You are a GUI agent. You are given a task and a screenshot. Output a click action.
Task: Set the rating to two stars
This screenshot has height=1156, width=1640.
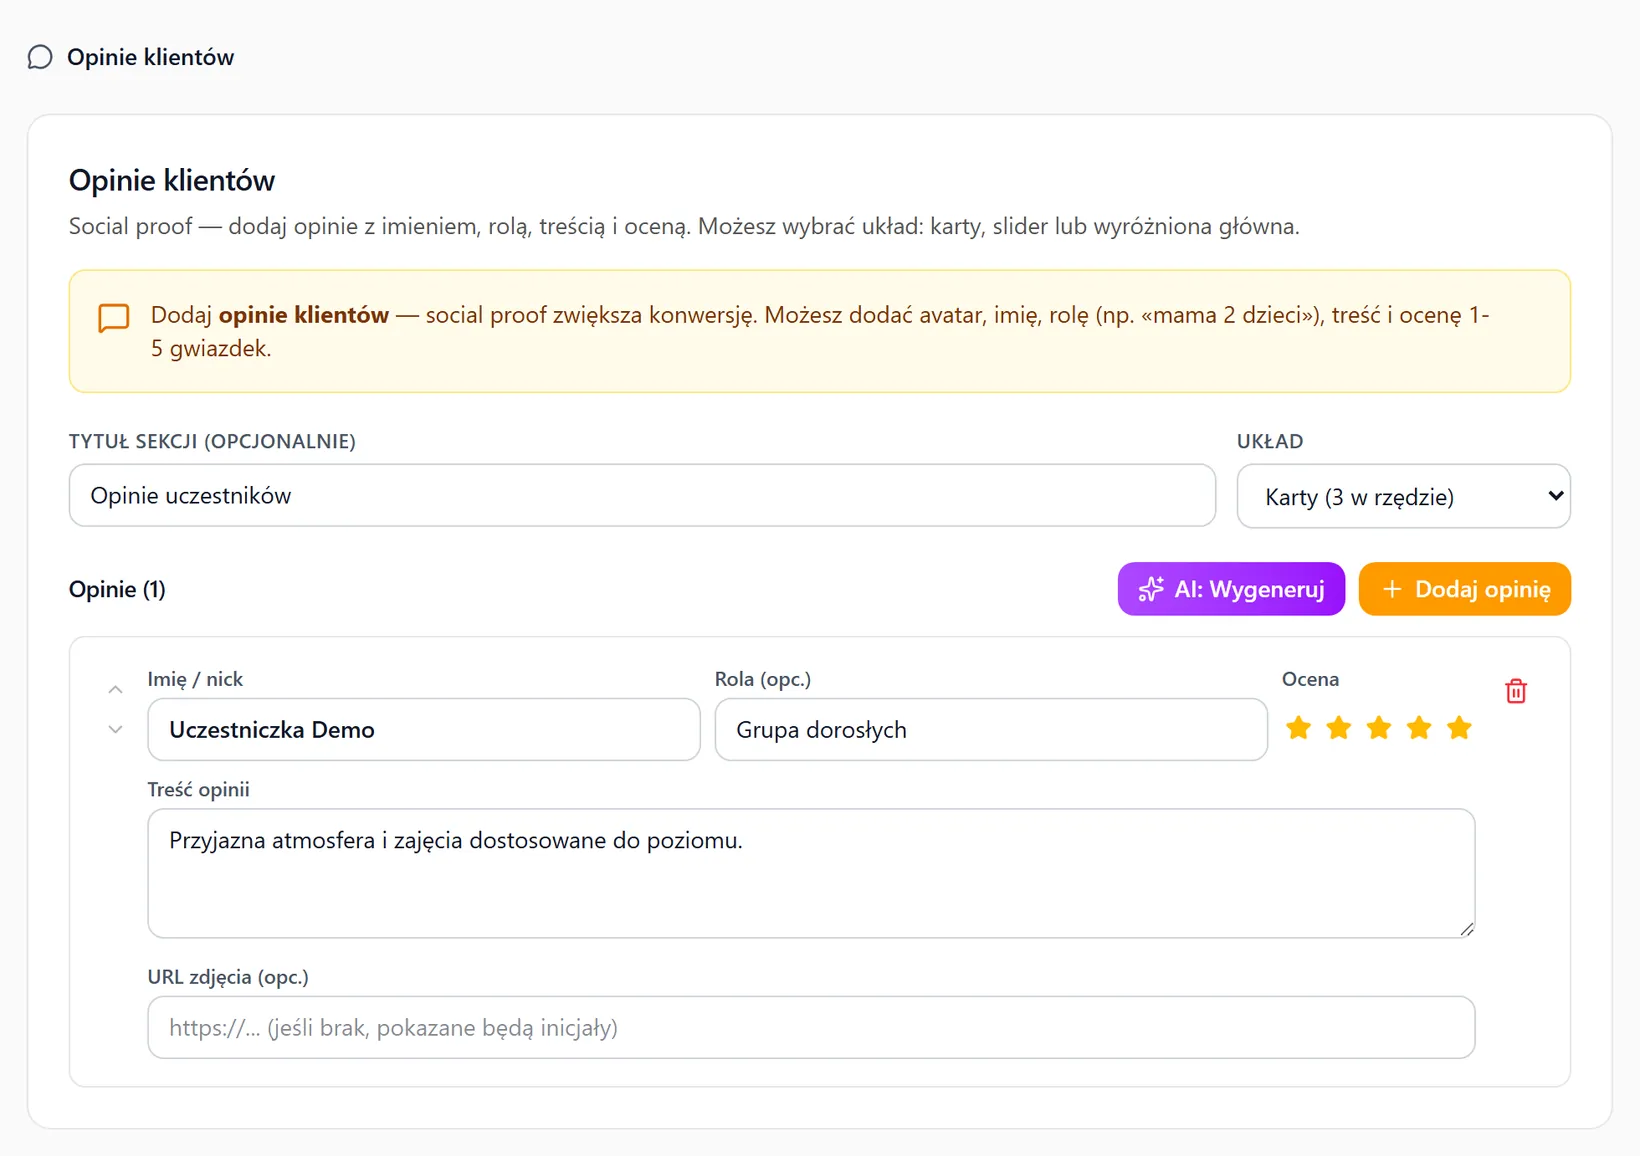coord(1338,728)
